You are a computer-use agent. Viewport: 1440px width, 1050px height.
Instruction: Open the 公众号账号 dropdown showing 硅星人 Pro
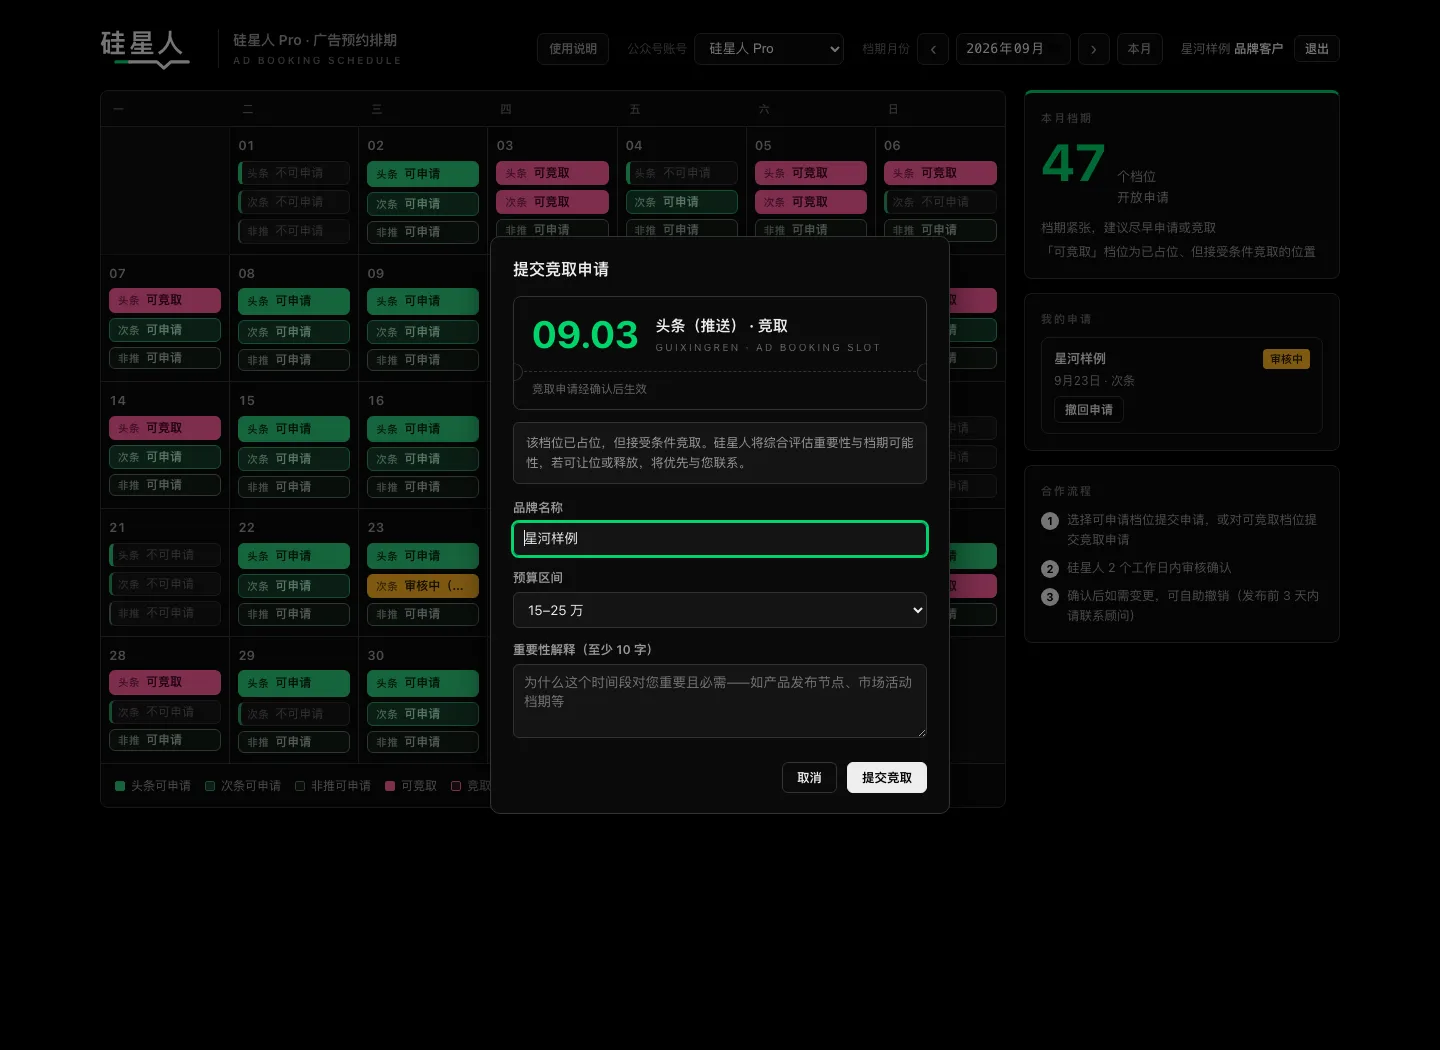pos(769,49)
